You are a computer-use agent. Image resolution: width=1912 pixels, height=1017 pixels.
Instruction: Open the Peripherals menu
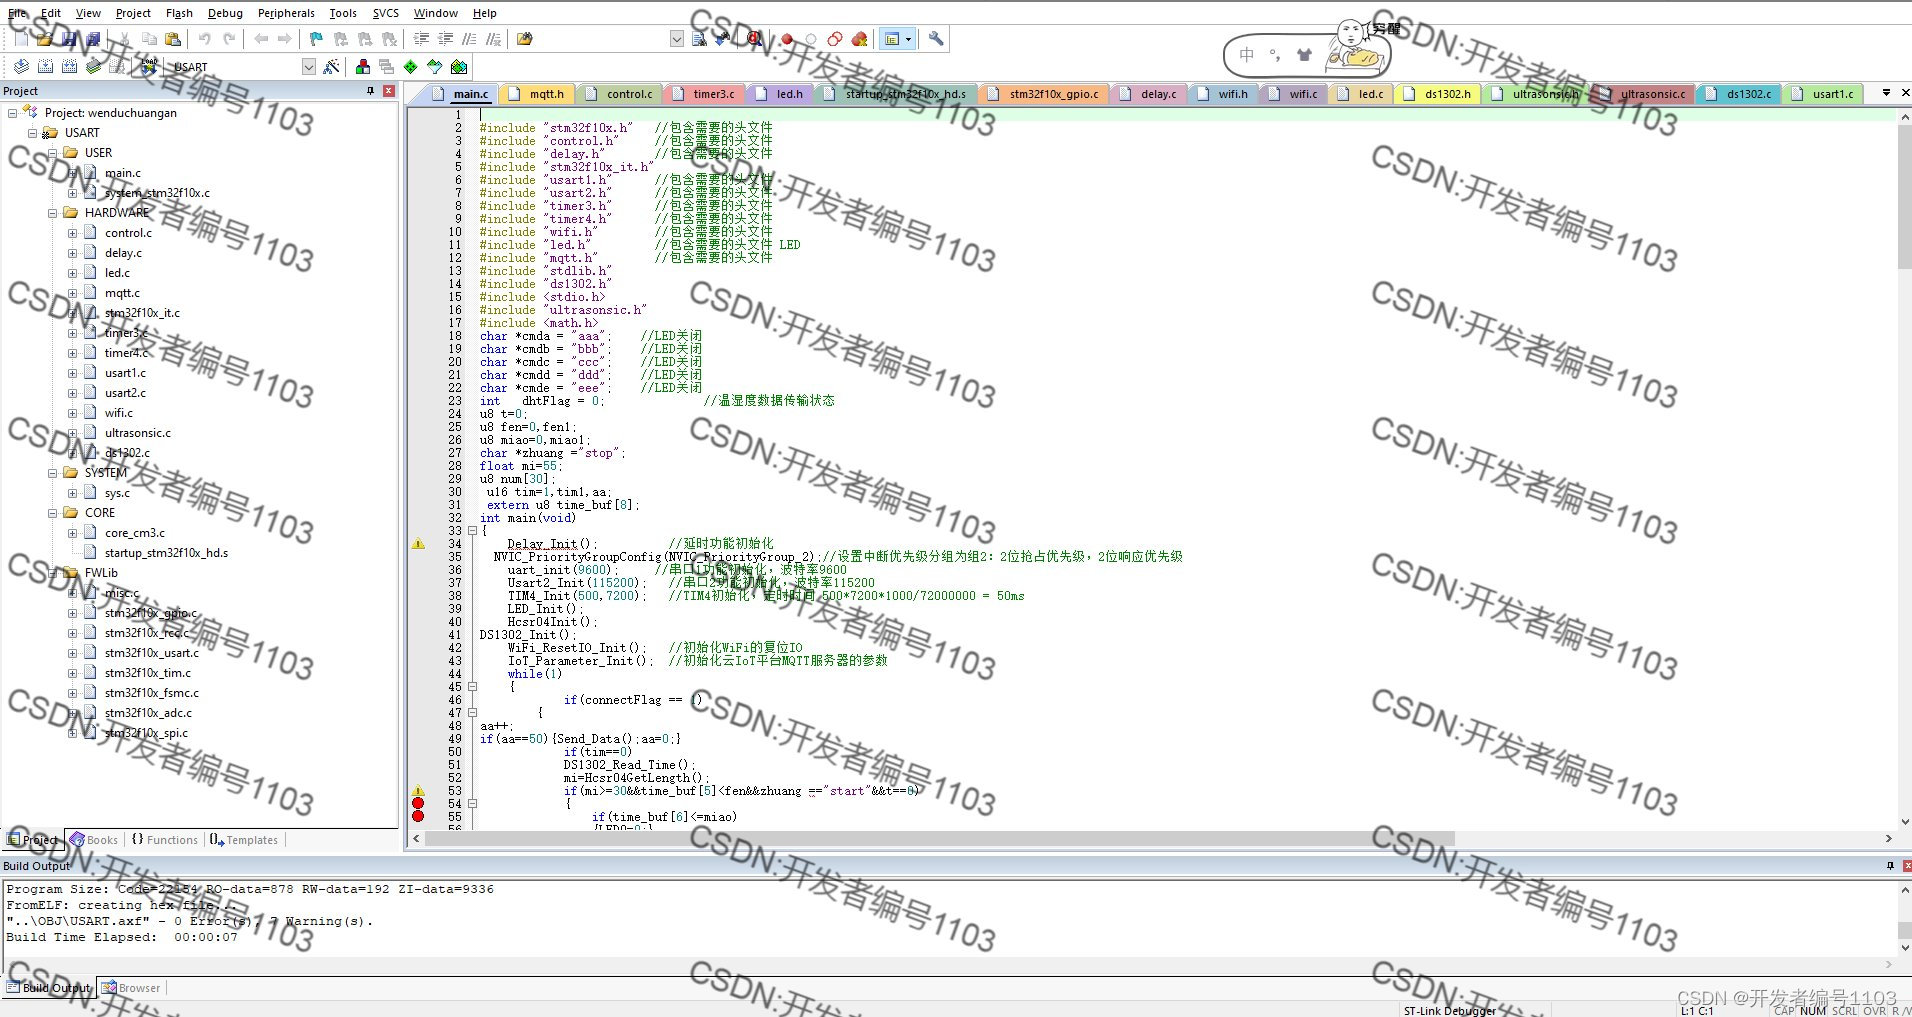(x=286, y=13)
